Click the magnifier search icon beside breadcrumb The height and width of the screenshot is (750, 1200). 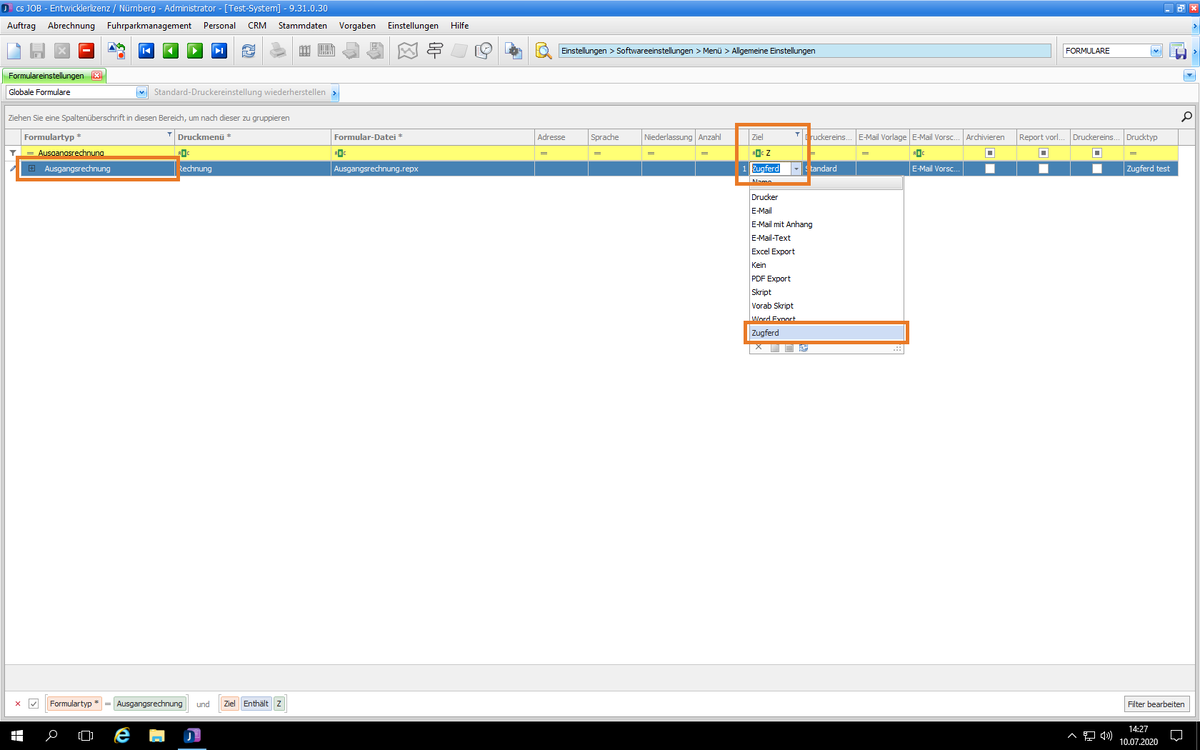click(x=543, y=50)
